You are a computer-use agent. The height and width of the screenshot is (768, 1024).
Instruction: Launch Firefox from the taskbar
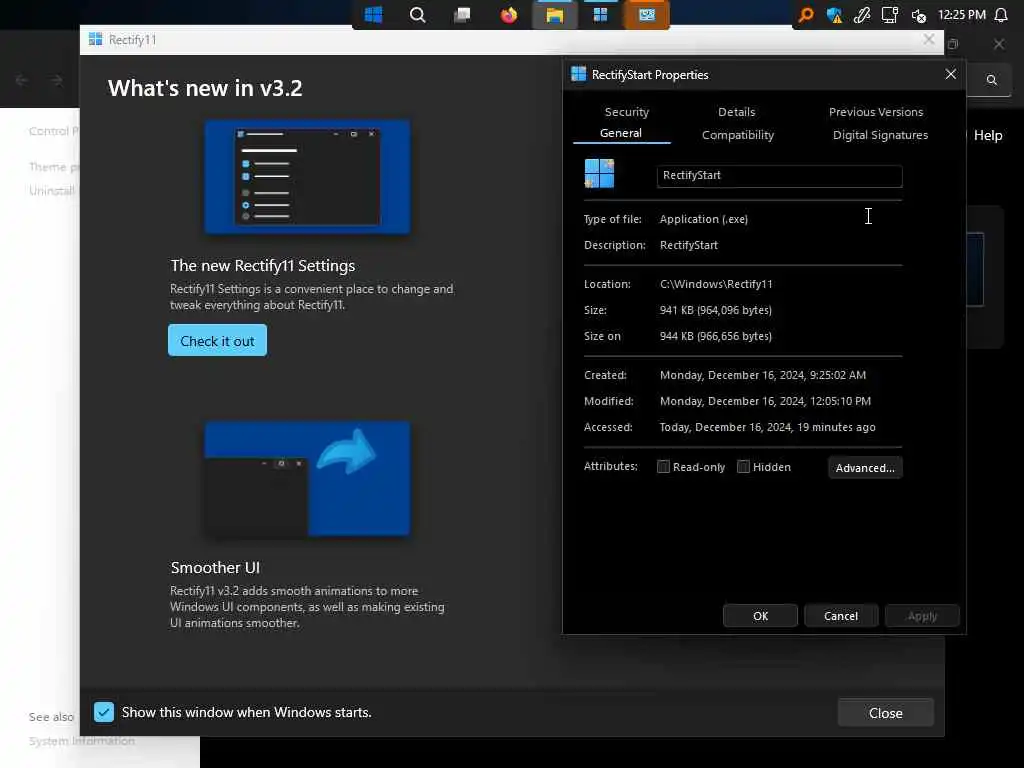pos(509,14)
